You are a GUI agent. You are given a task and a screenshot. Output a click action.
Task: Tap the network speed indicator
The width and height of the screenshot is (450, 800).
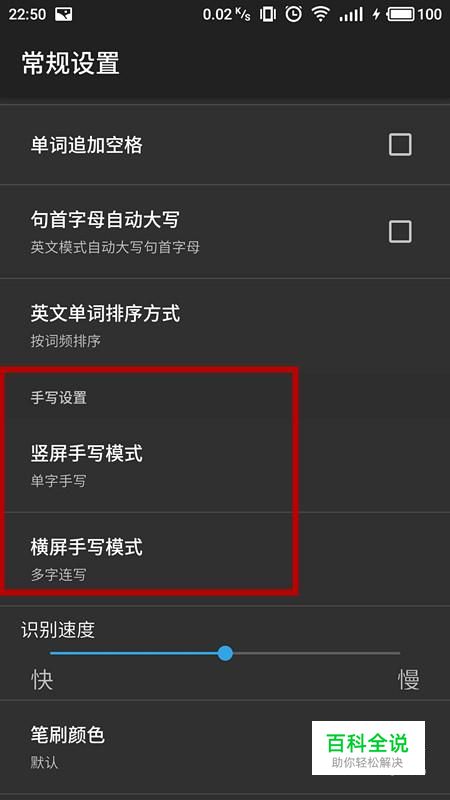pos(227,14)
